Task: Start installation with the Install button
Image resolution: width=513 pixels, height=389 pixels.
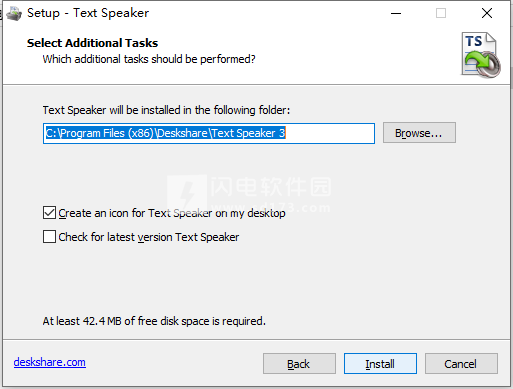Action: 380,364
